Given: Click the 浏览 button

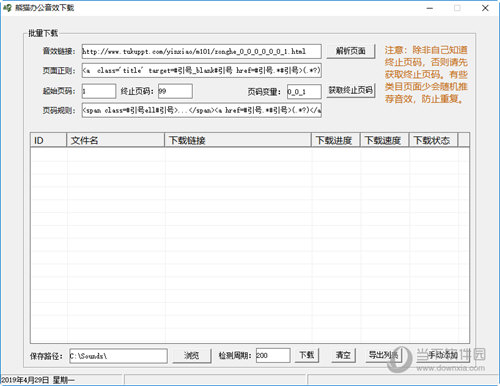Looking at the screenshot, I should pos(192,355).
